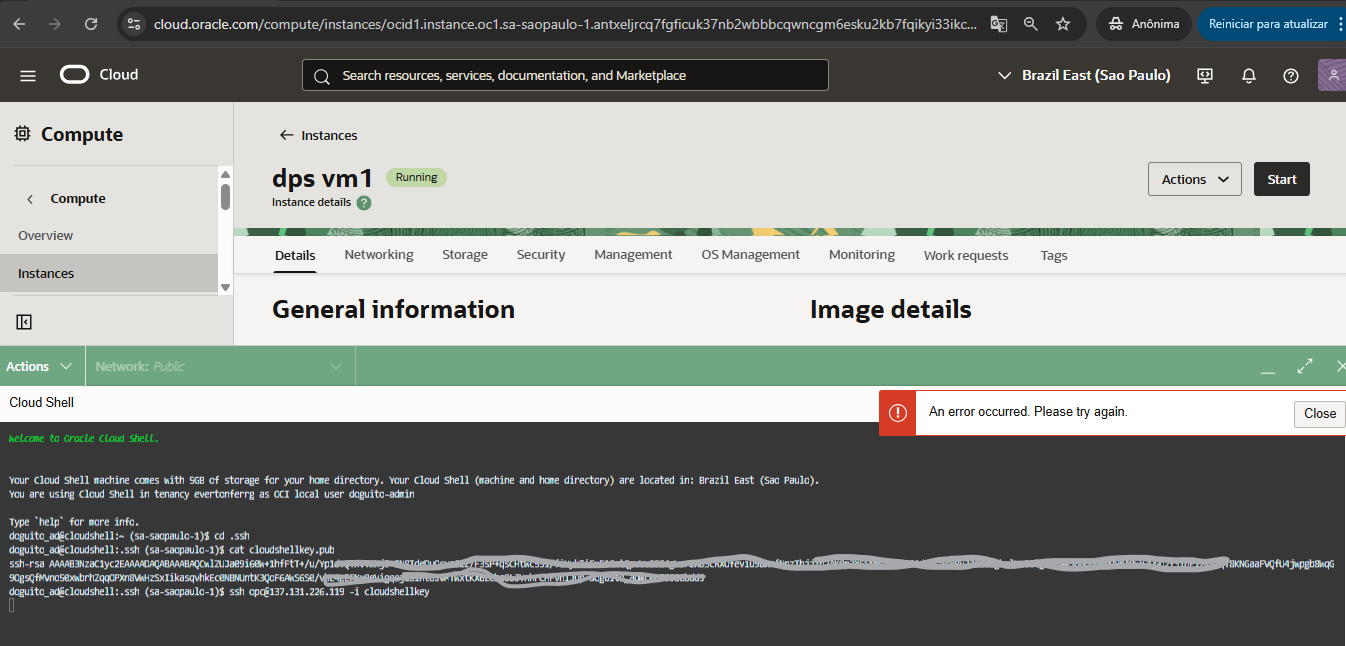Viewport: 1346px width, 646px height.
Task: Click the Compute chip icon in sidebar
Action: click(22, 134)
